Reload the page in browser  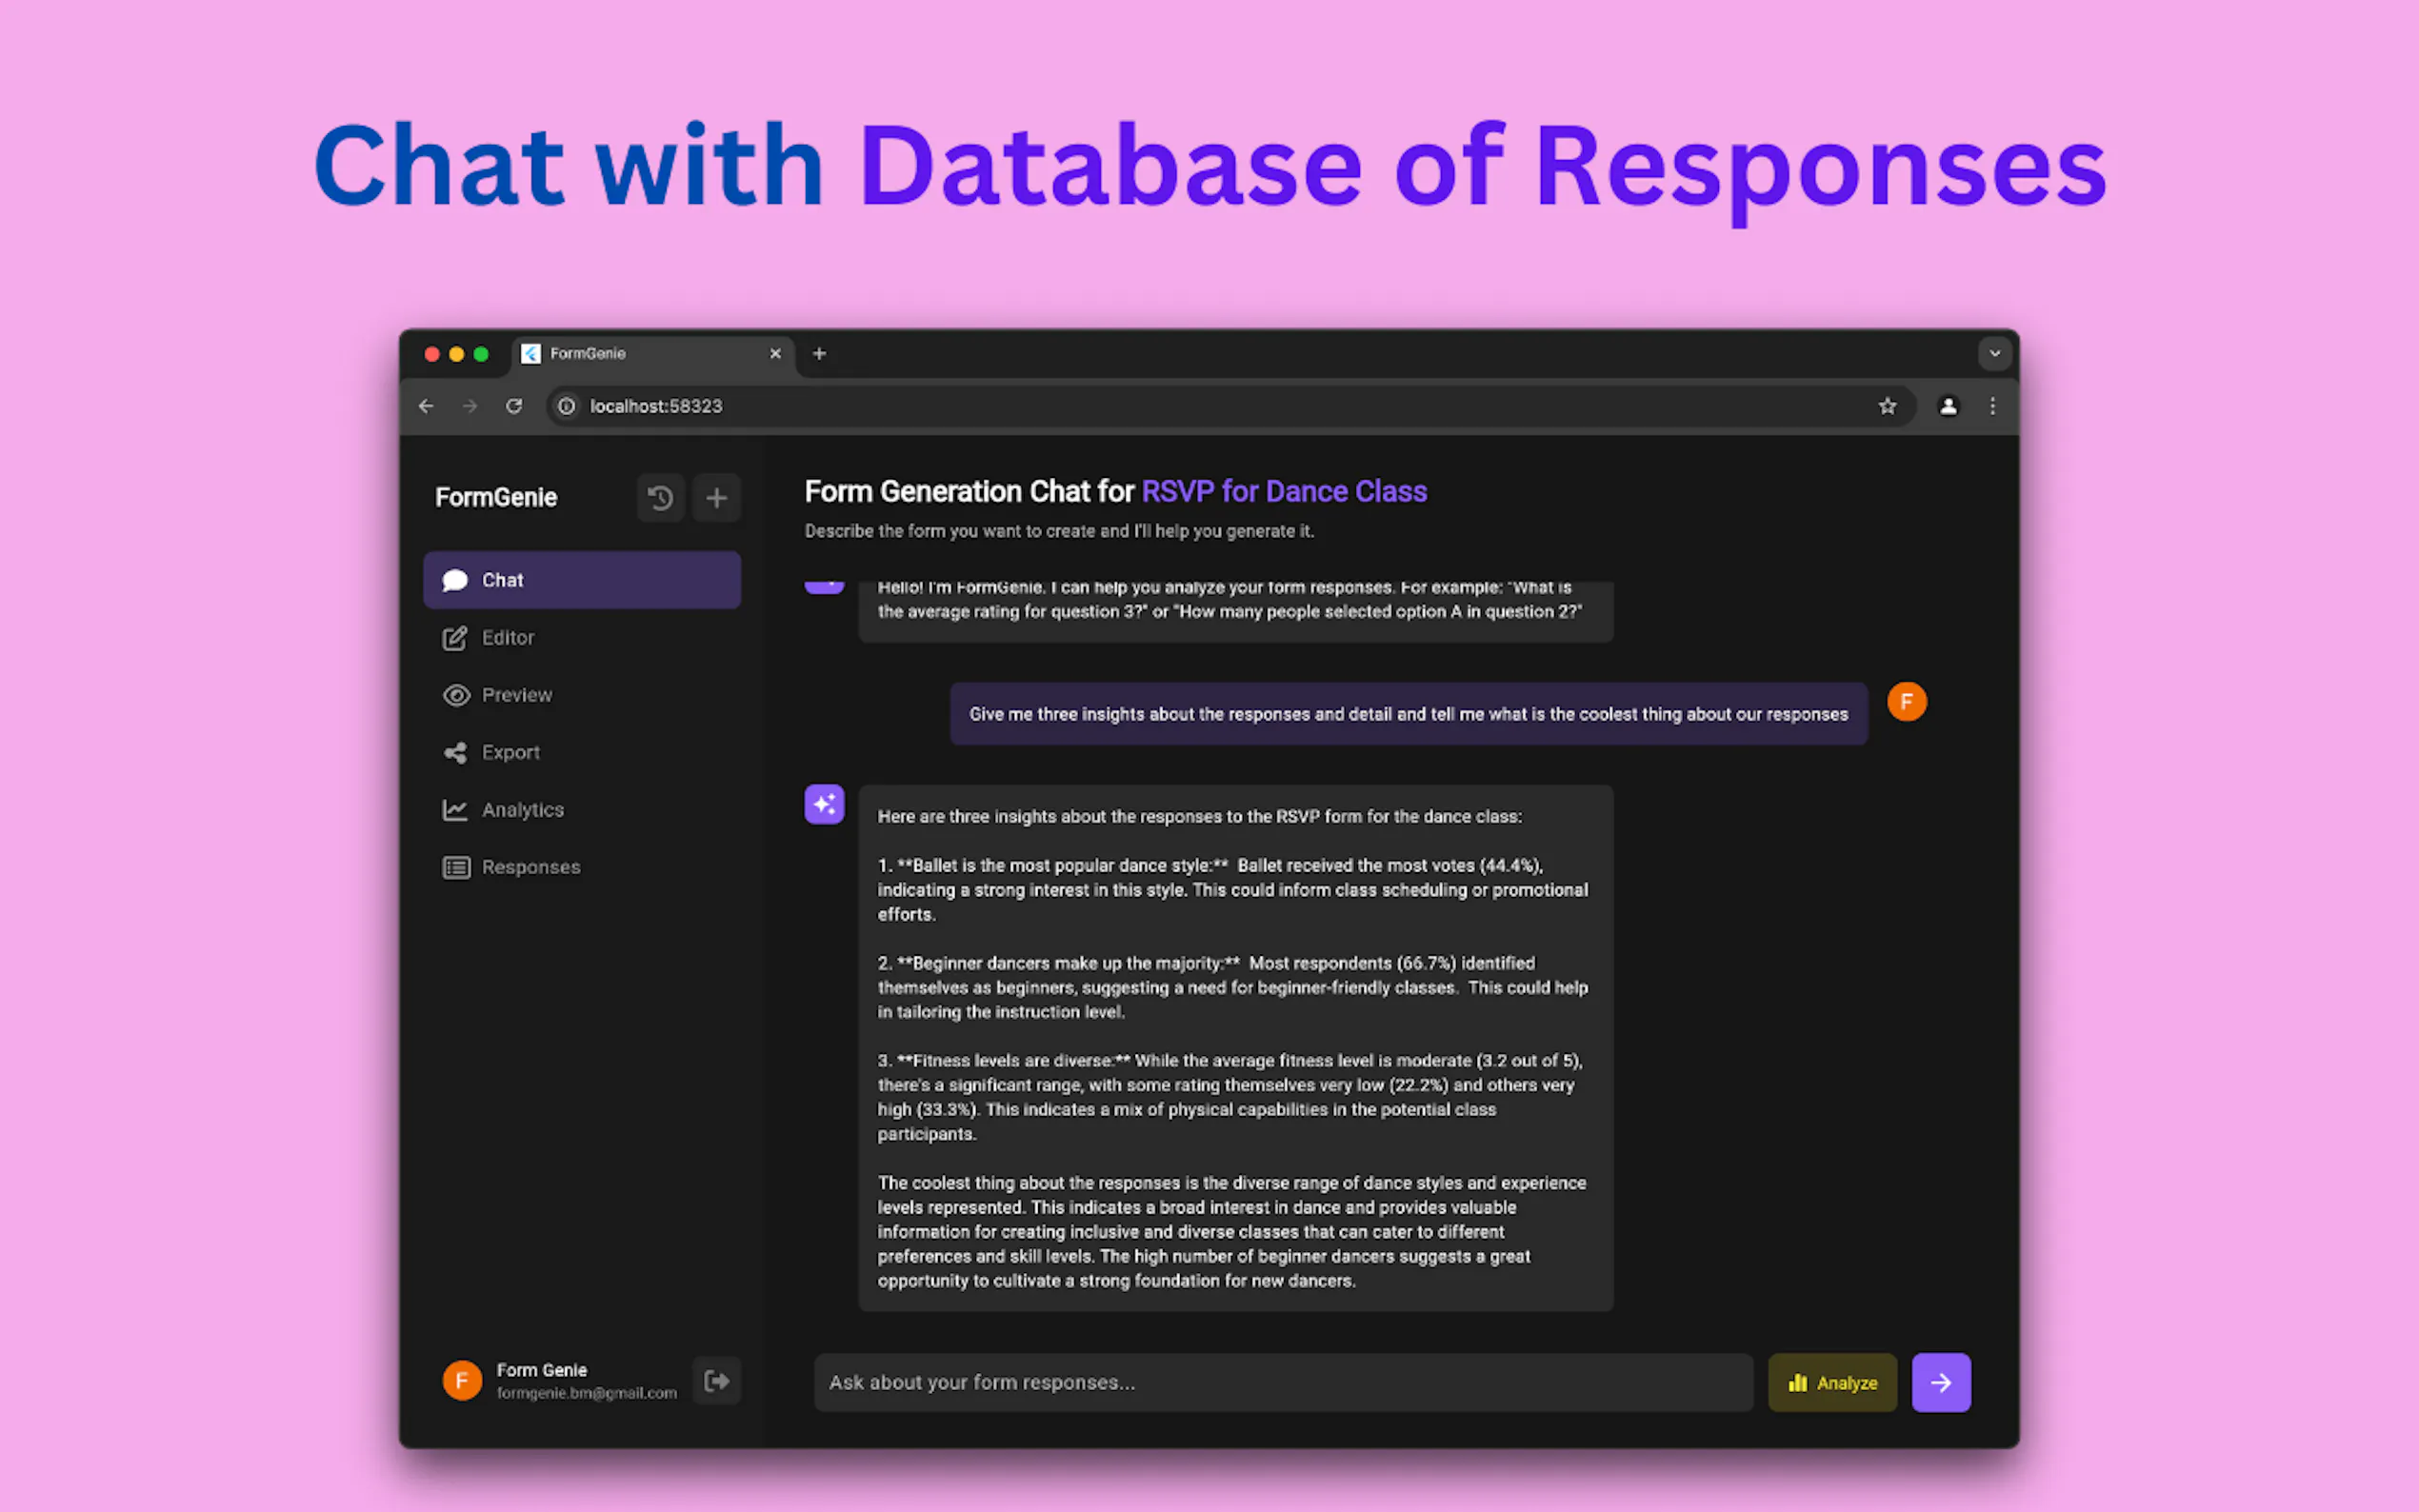tap(514, 406)
